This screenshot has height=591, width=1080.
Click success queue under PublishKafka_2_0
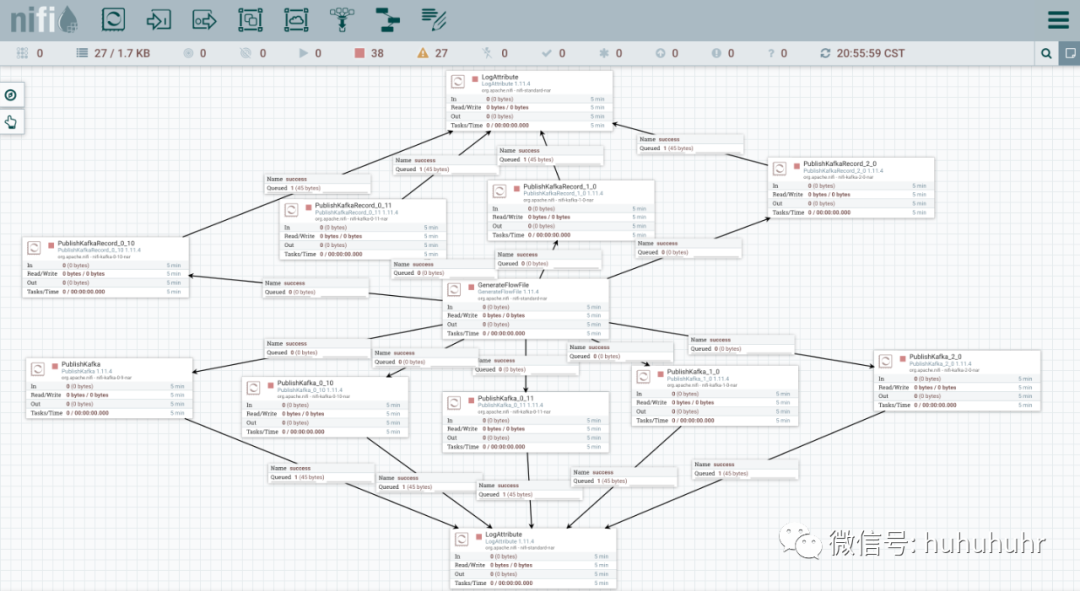(x=745, y=469)
